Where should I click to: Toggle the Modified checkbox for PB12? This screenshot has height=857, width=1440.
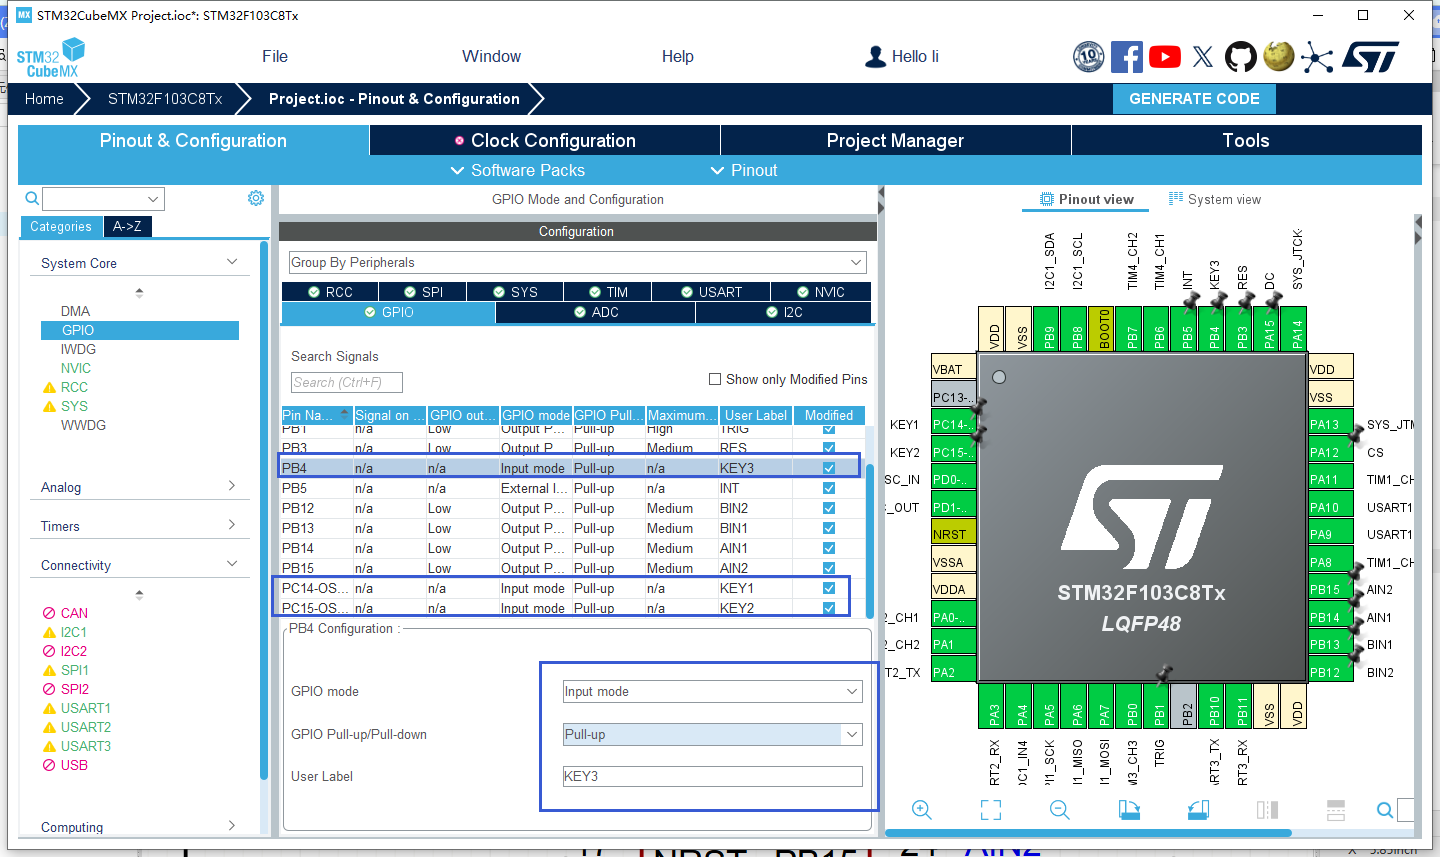(829, 508)
